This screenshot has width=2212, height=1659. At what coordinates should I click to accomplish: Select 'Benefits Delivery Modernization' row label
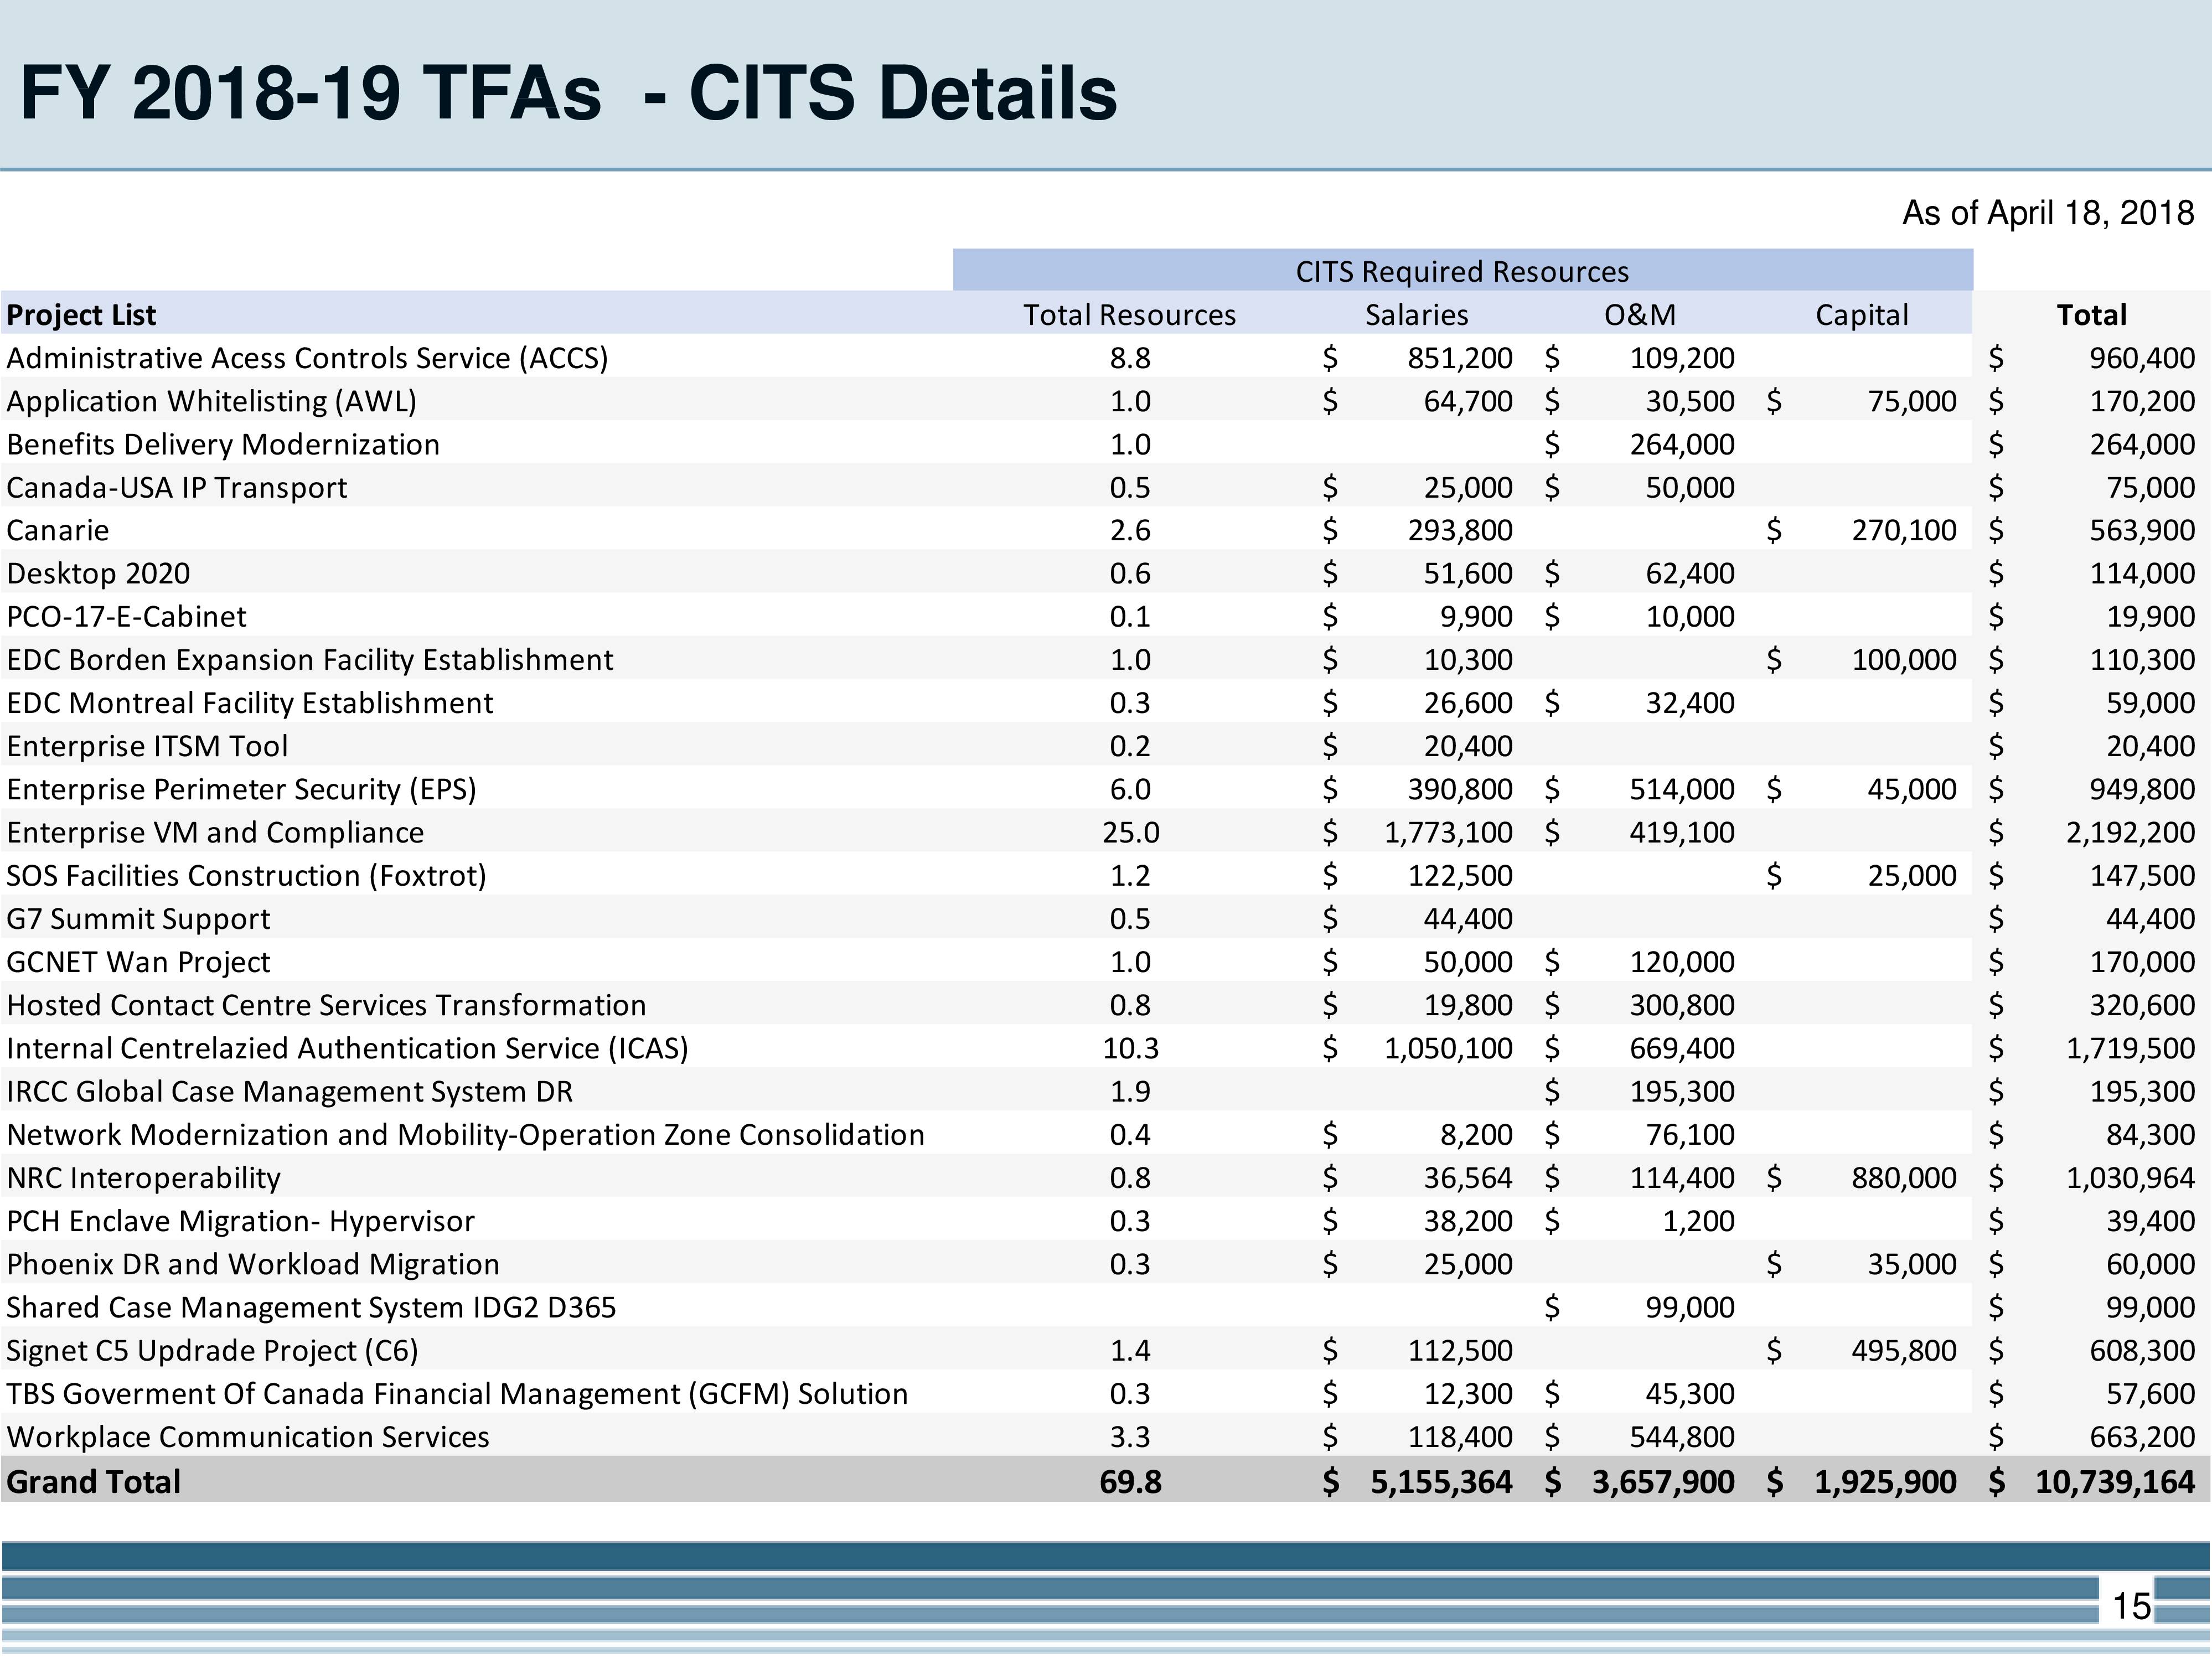coord(223,444)
